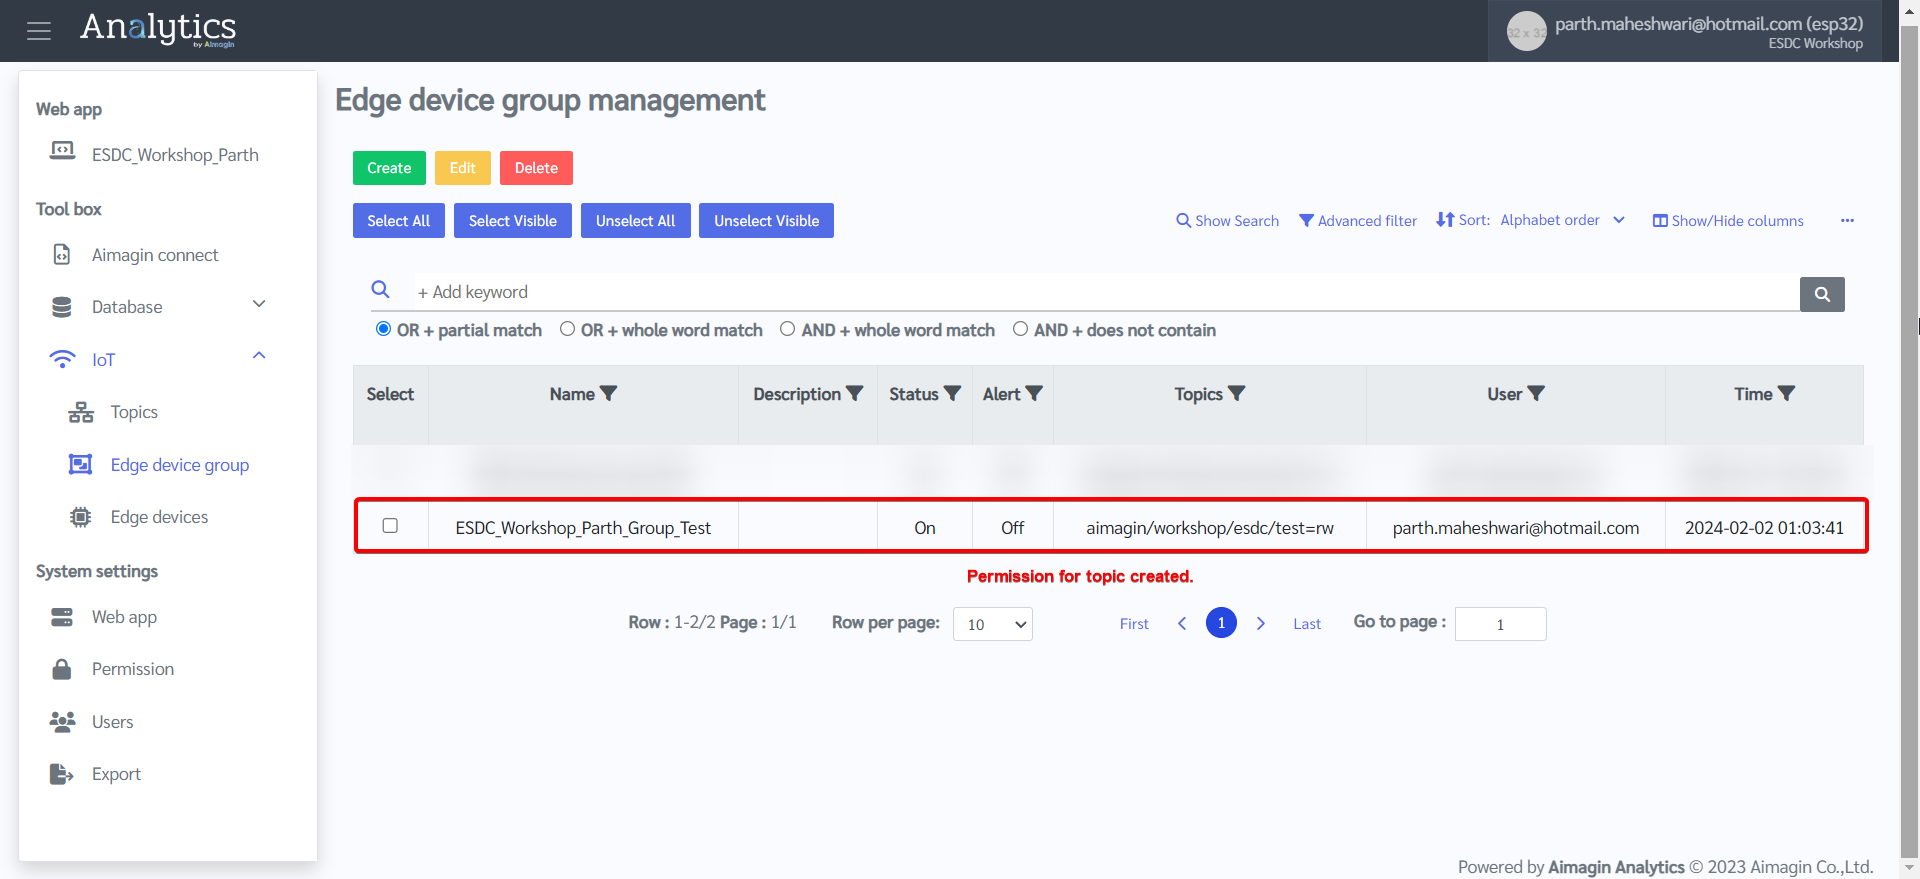Filter the Topics column with funnel icon
The width and height of the screenshot is (1920, 879).
1237,394
